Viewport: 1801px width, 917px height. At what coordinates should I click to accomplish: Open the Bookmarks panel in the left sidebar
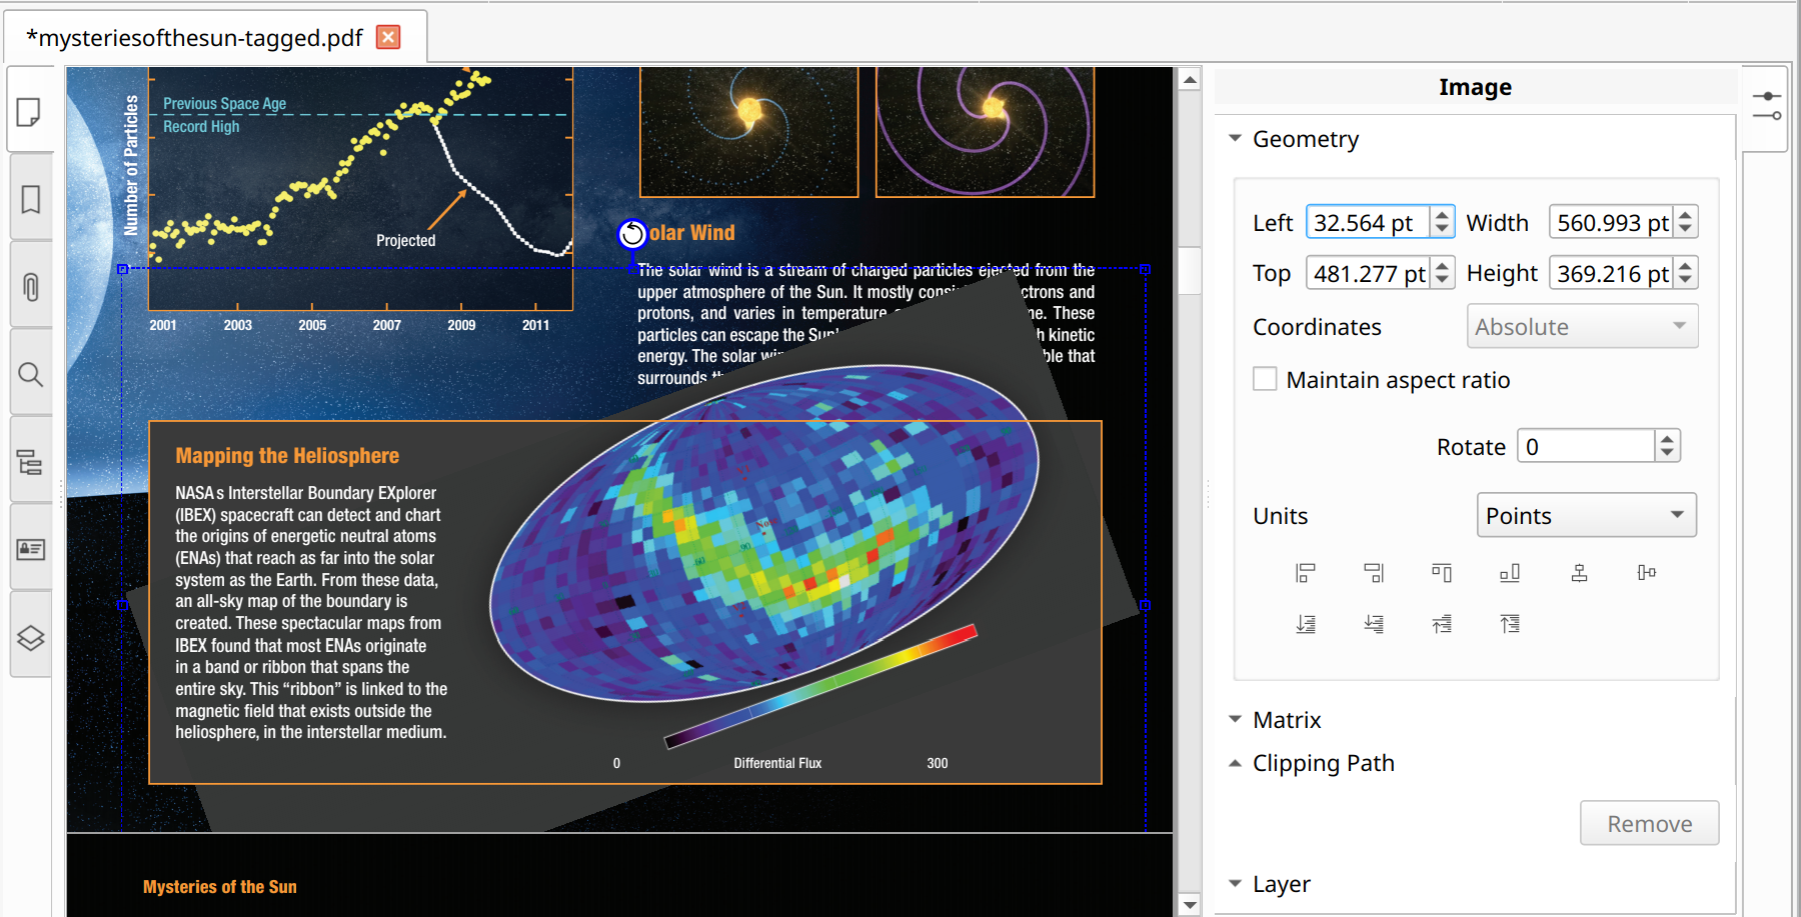(30, 199)
